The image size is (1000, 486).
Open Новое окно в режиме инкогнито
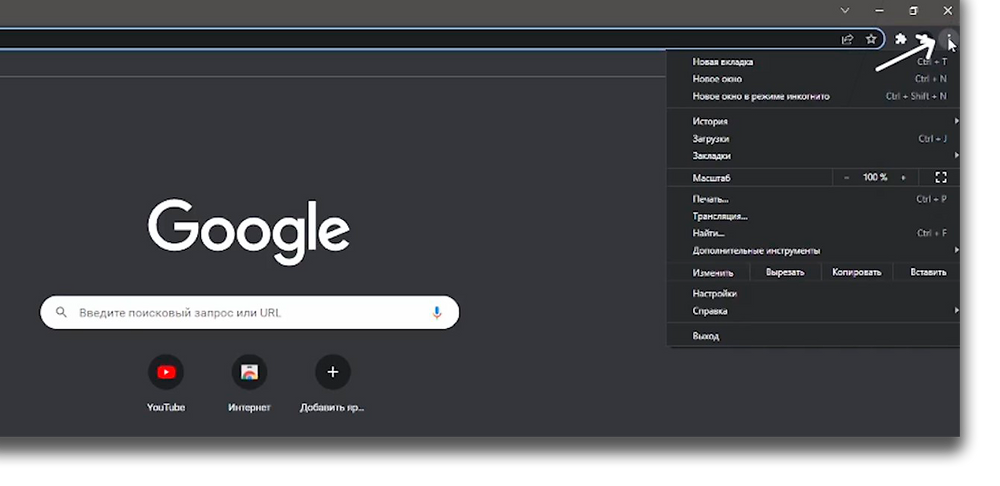point(813,96)
